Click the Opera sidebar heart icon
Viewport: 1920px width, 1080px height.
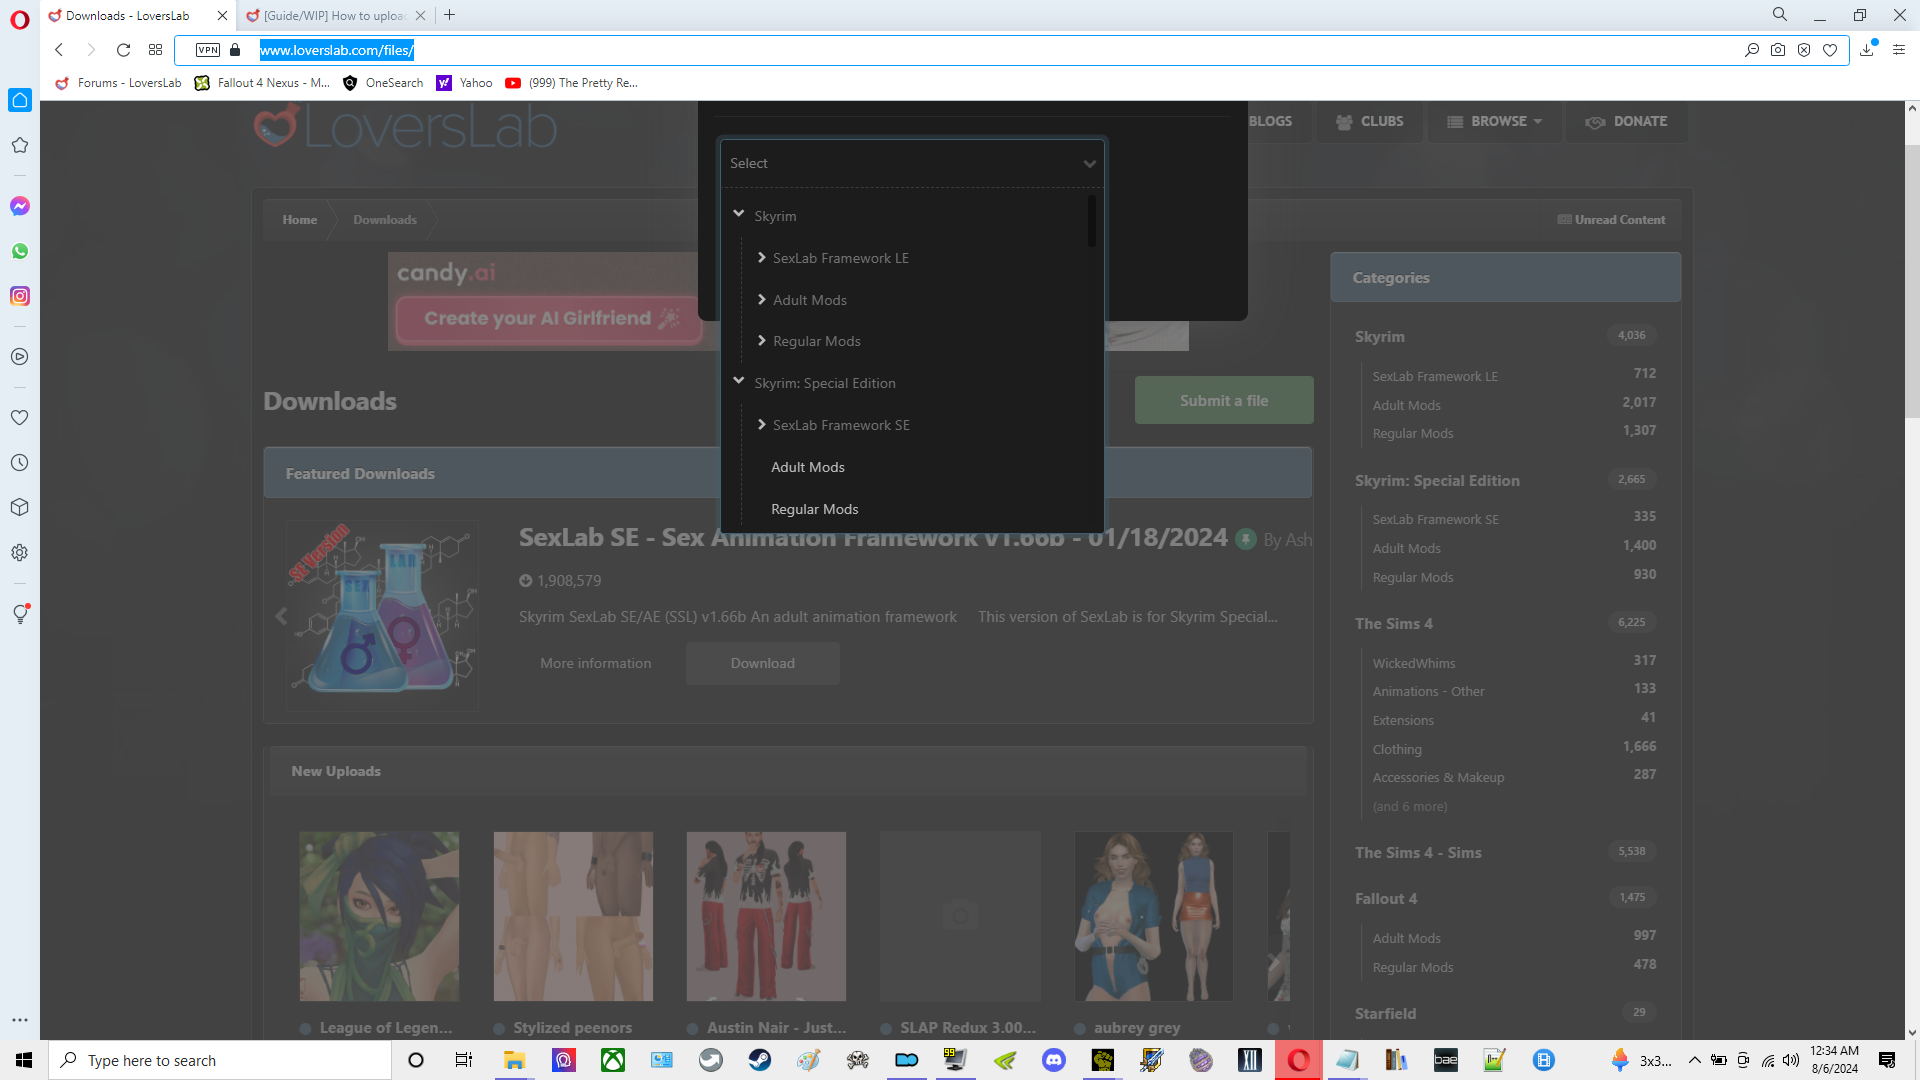[x=20, y=418]
